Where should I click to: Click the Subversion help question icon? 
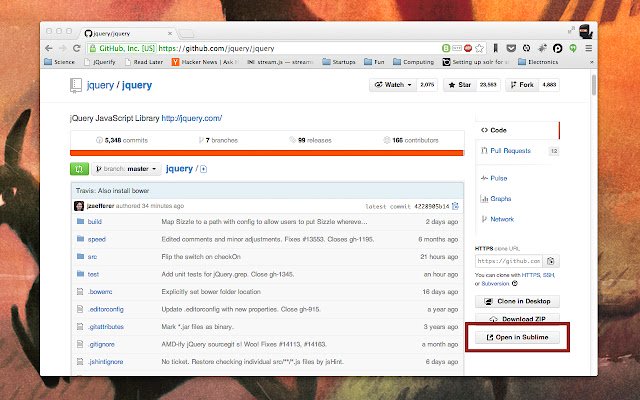(x=514, y=283)
